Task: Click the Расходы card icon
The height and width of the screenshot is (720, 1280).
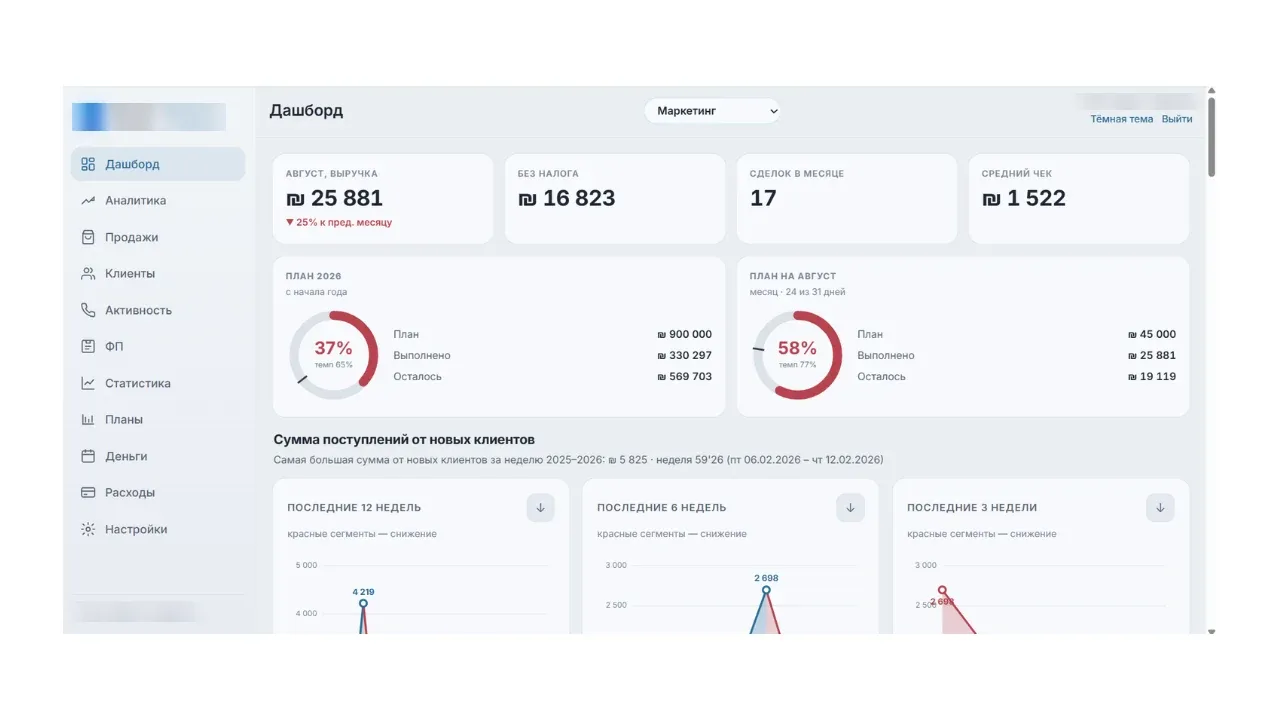Action: pyautogui.click(x=88, y=493)
